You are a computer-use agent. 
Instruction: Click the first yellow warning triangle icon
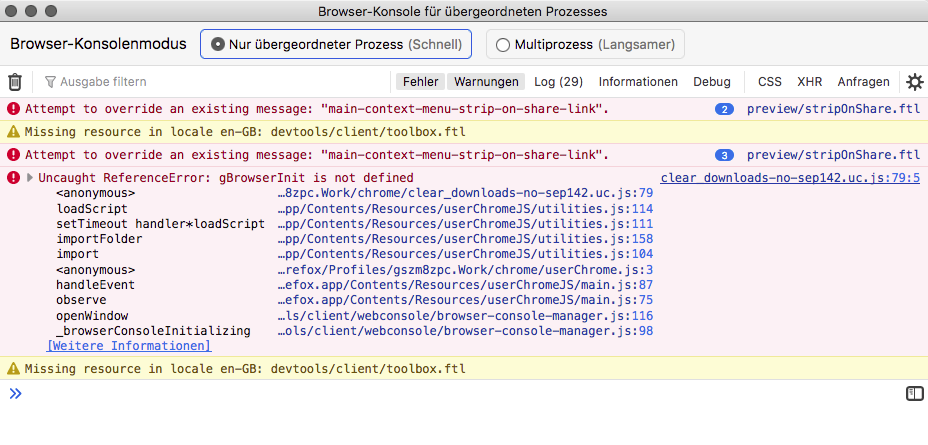pos(13,132)
